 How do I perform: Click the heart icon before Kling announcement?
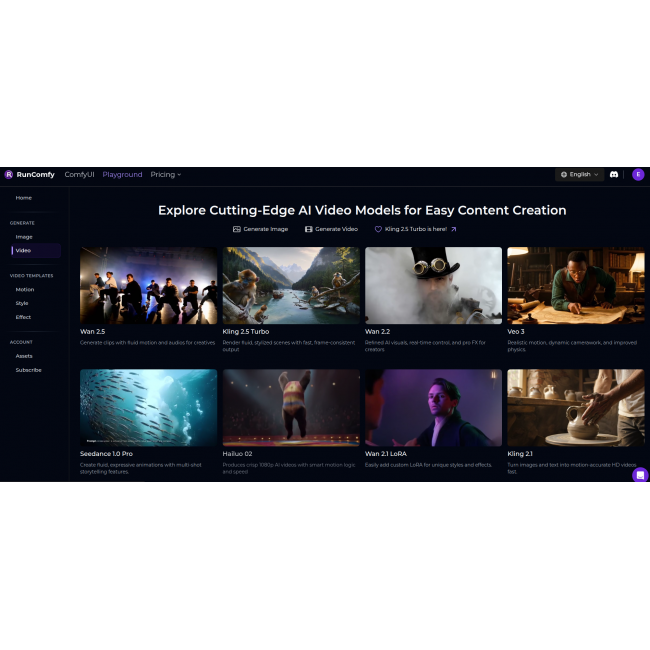tap(378, 229)
